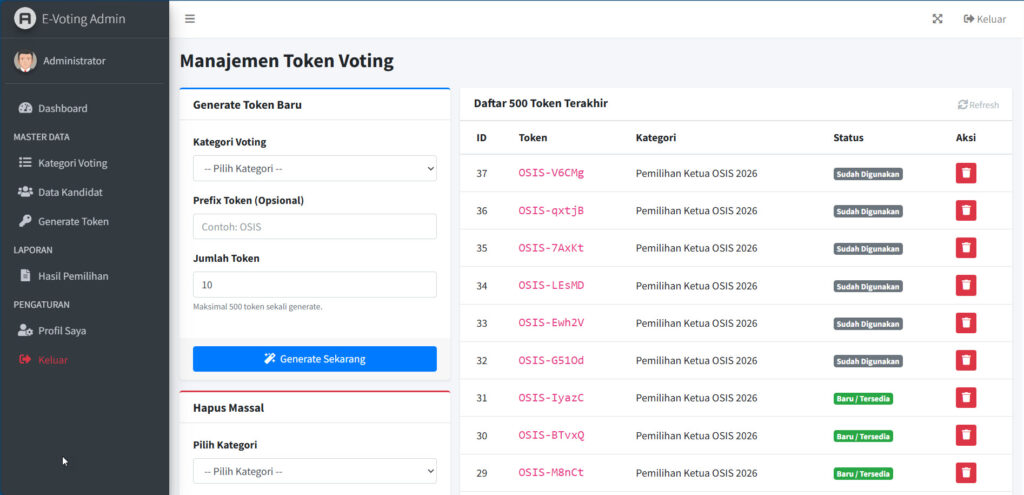Open Dashboard from the sidebar
Viewport: 1024px width, 495px height.
[62, 108]
